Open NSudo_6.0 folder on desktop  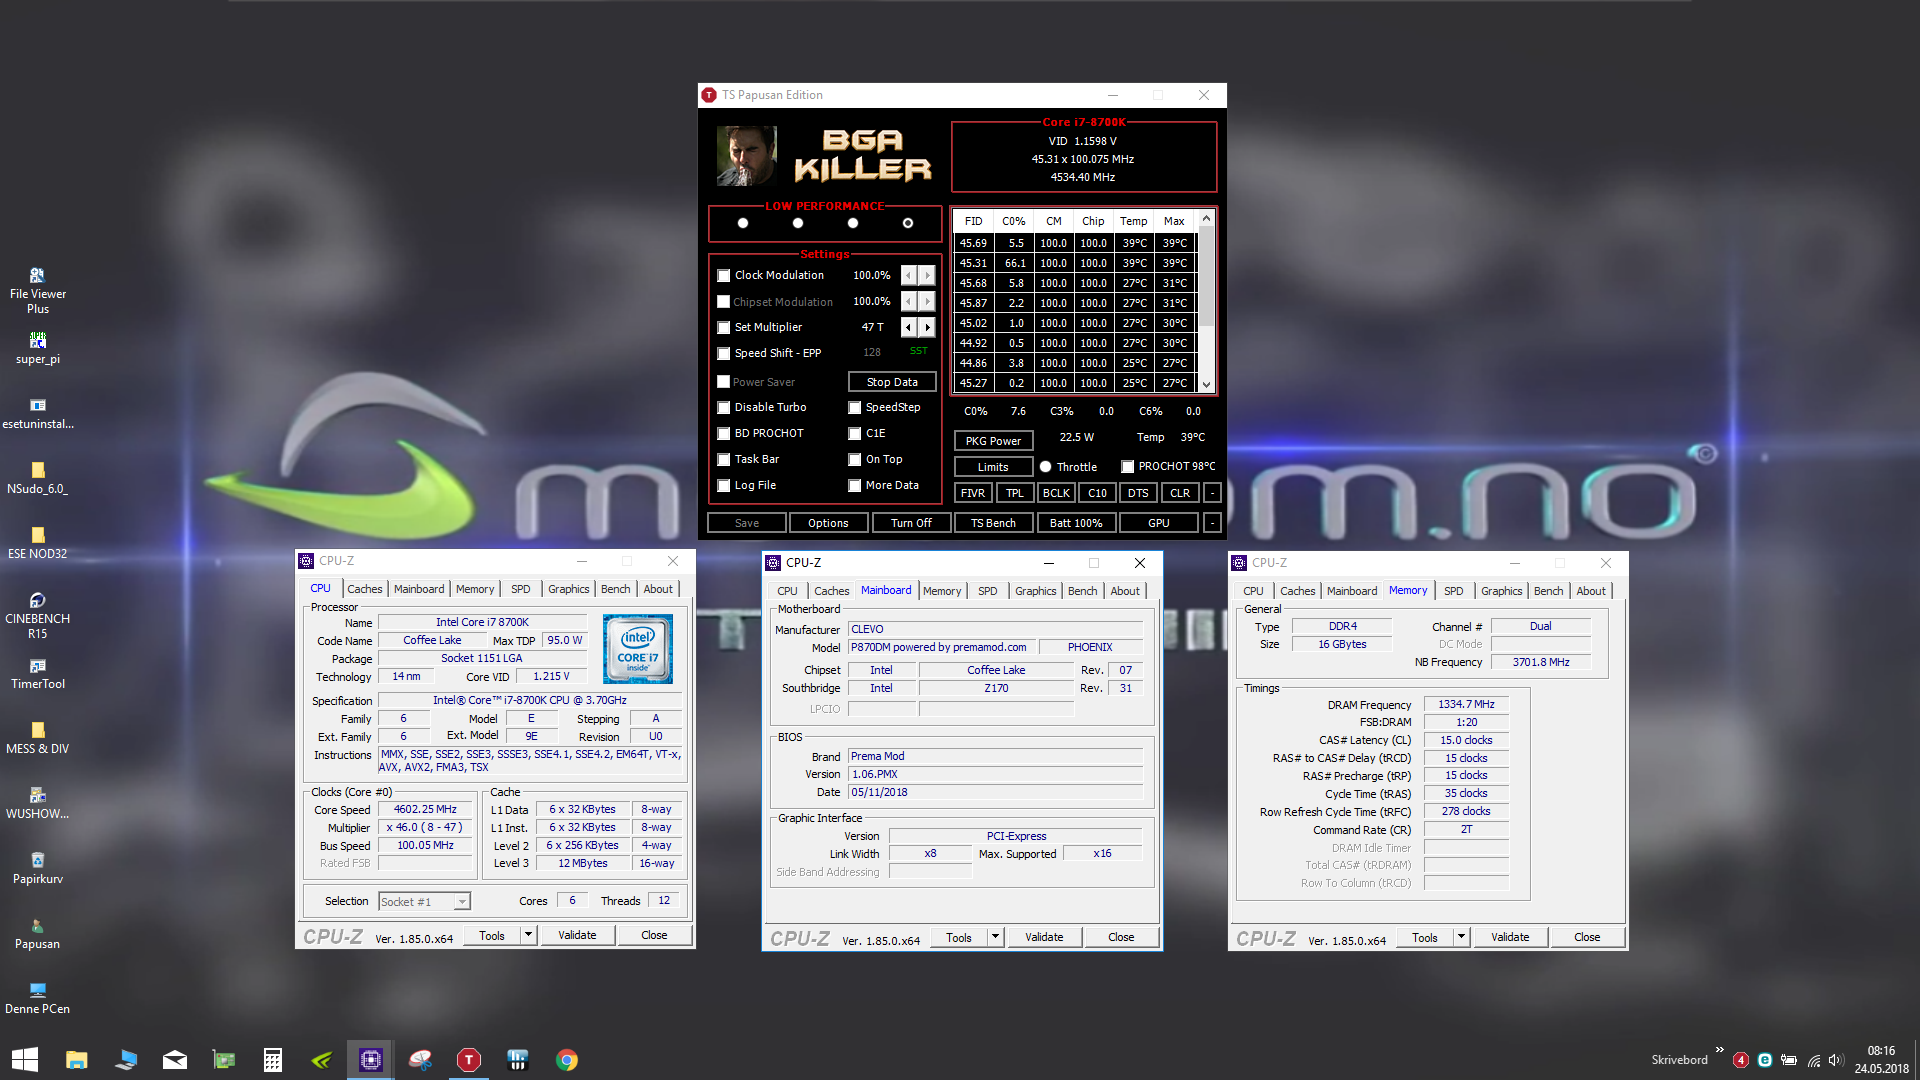pos(37,477)
